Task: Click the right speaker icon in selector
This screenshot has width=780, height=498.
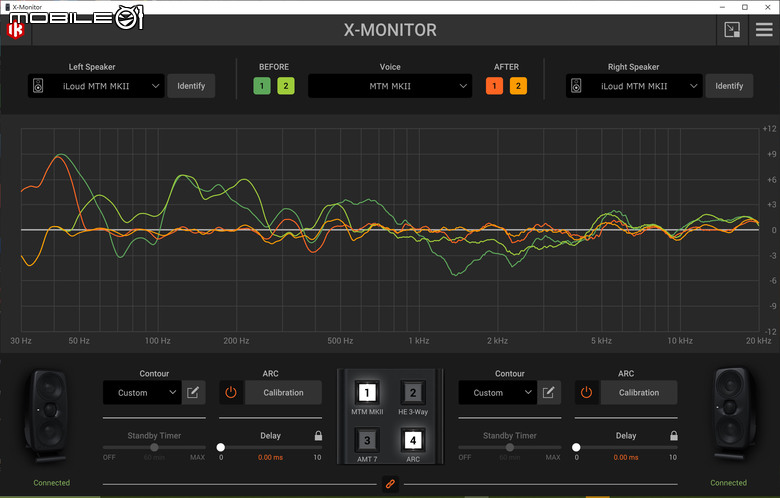Action: [x=576, y=86]
